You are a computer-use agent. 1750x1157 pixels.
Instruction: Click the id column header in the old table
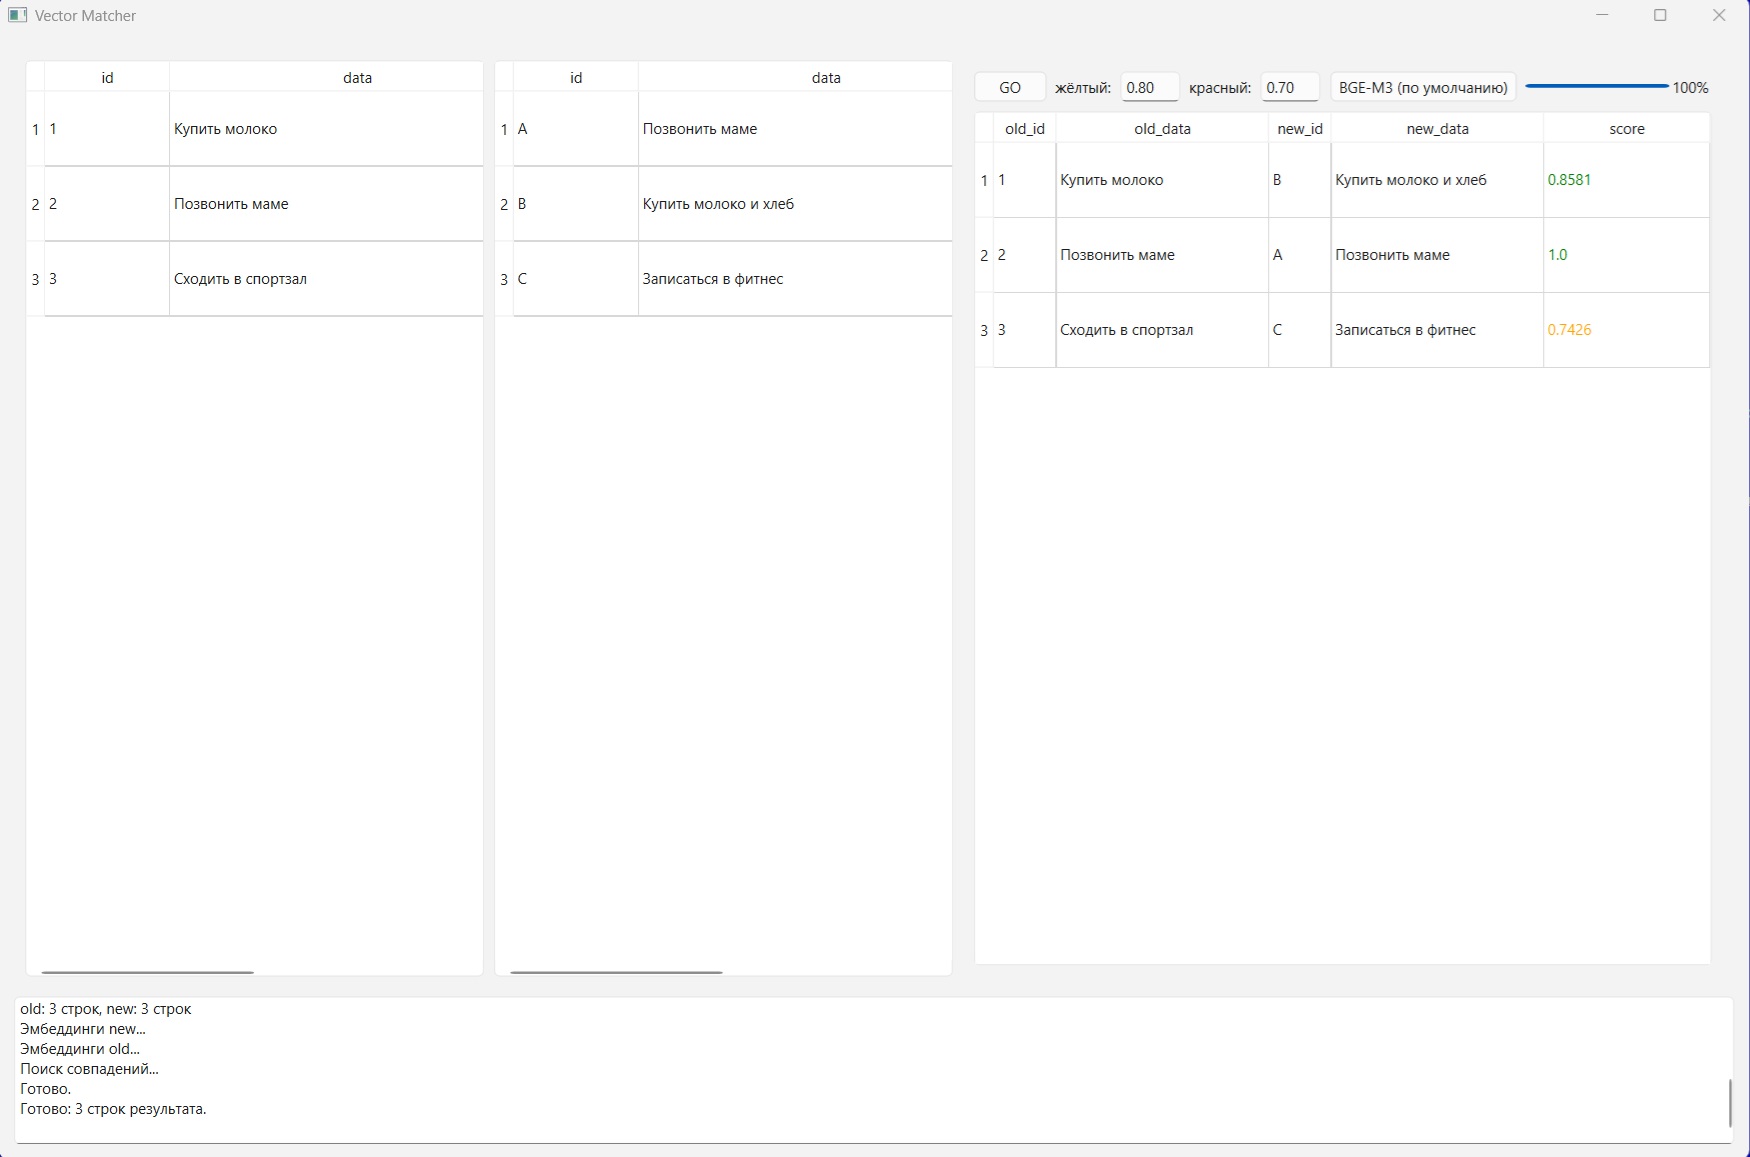coord(107,77)
